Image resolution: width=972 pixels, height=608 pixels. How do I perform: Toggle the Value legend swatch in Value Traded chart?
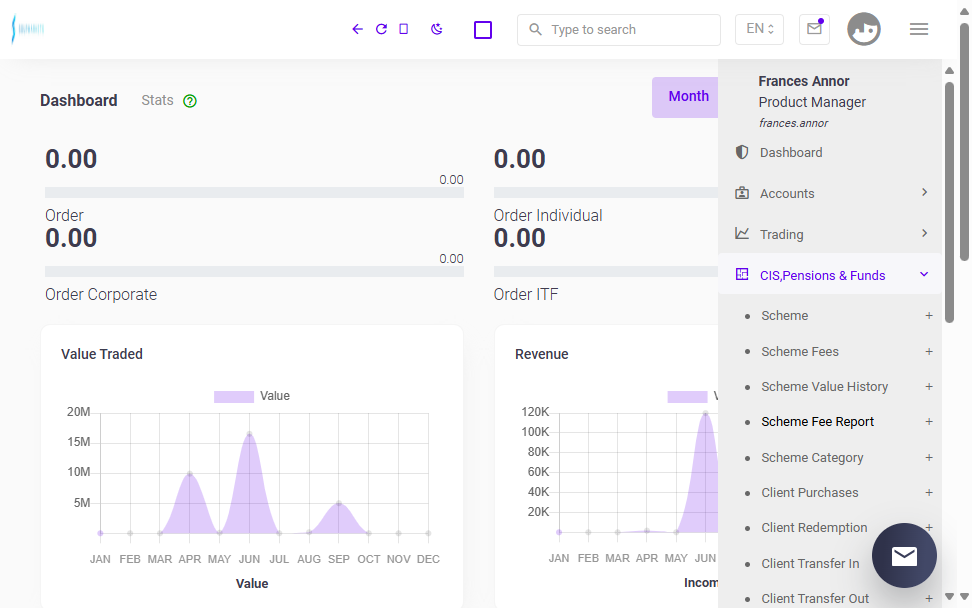[x=234, y=397]
